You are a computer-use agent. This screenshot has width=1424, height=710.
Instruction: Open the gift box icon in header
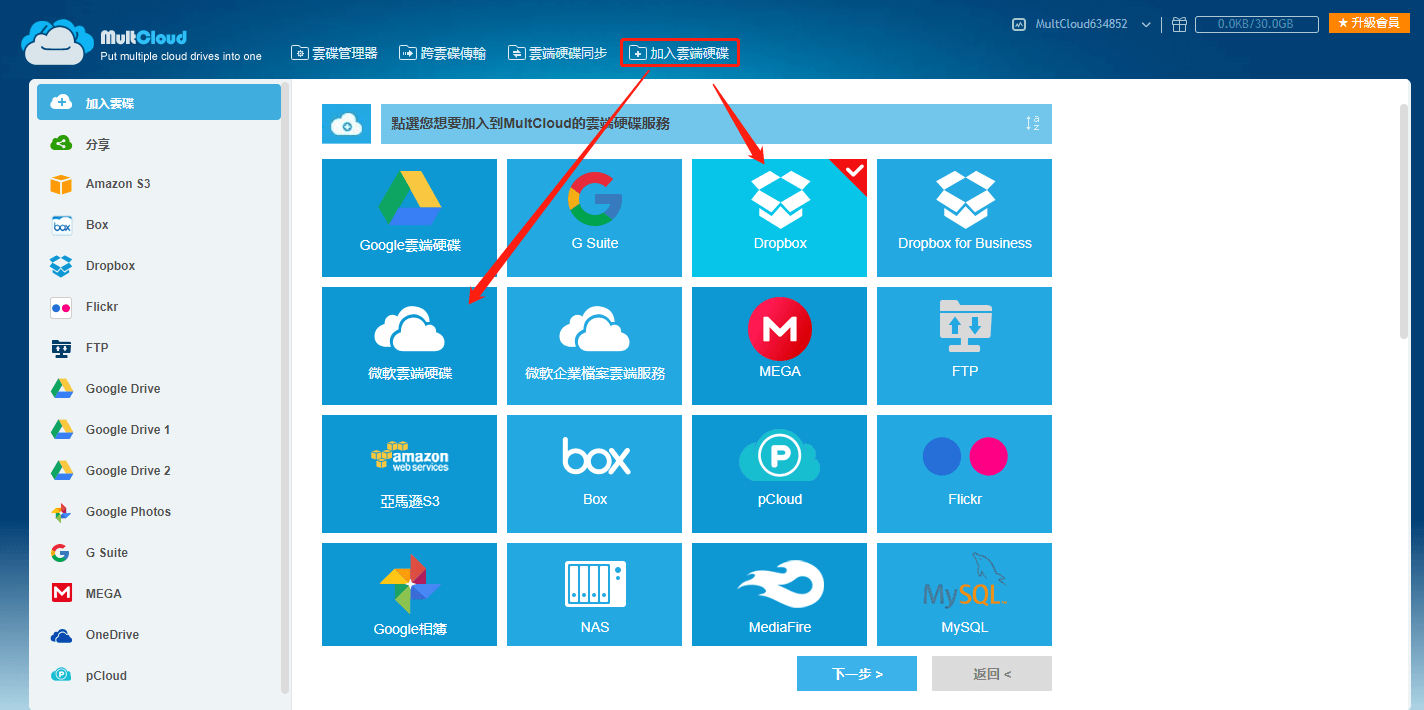tap(1180, 24)
